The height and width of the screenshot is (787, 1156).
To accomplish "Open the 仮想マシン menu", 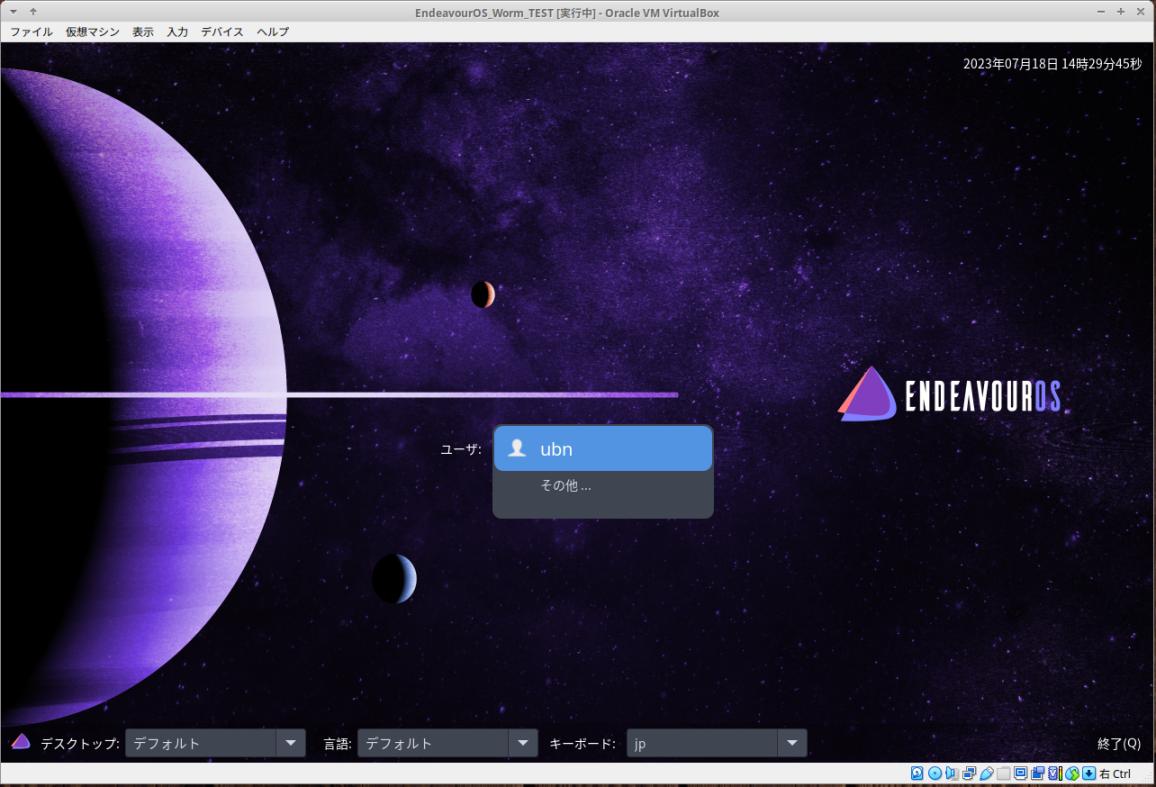I will coord(92,32).
